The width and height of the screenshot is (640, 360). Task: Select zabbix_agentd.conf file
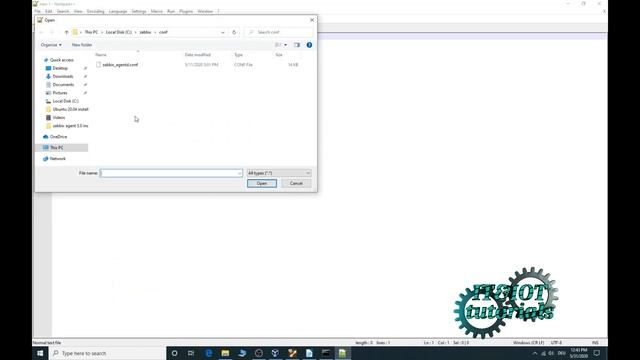[x=120, y=65]
